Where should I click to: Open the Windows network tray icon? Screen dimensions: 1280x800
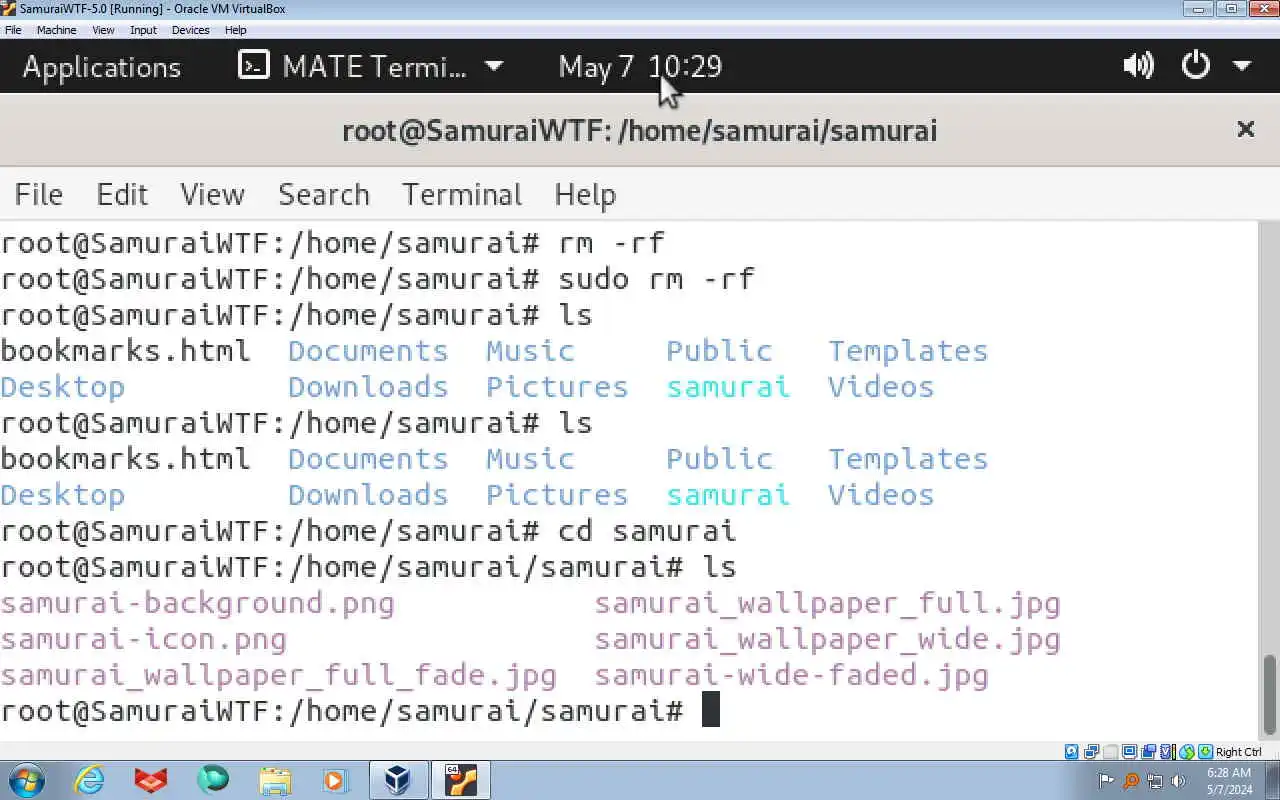pos(1155,781)
